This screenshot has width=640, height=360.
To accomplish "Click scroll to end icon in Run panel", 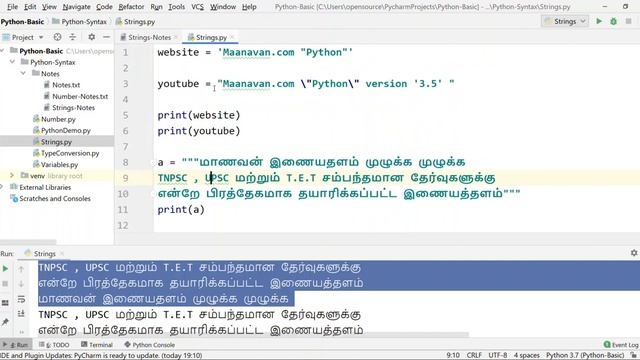I will coord(21,313).
